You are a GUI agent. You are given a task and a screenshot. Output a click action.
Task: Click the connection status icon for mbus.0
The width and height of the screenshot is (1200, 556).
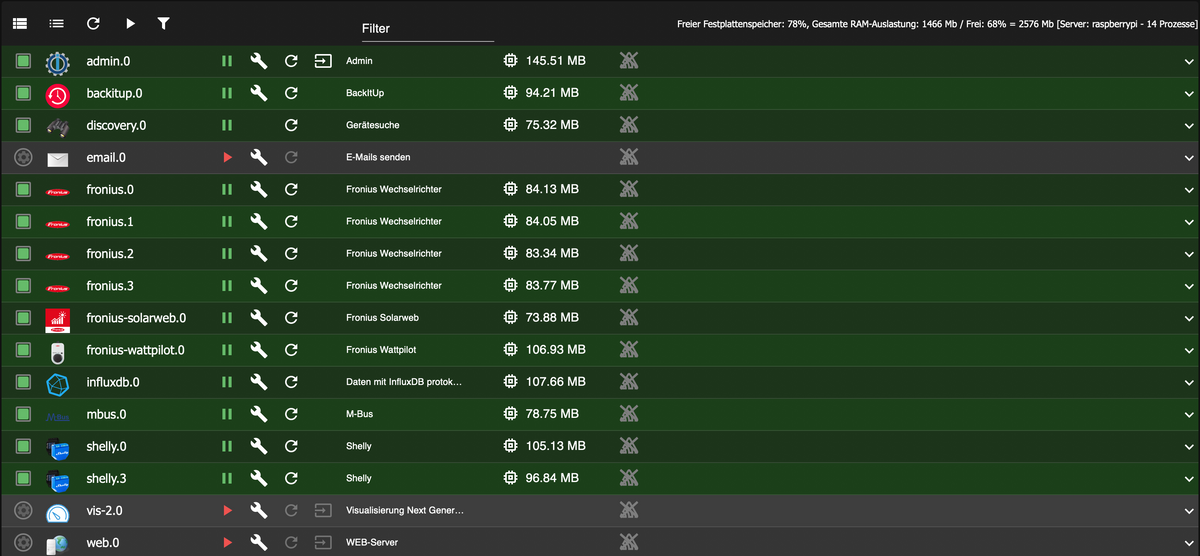click(628, 414)
